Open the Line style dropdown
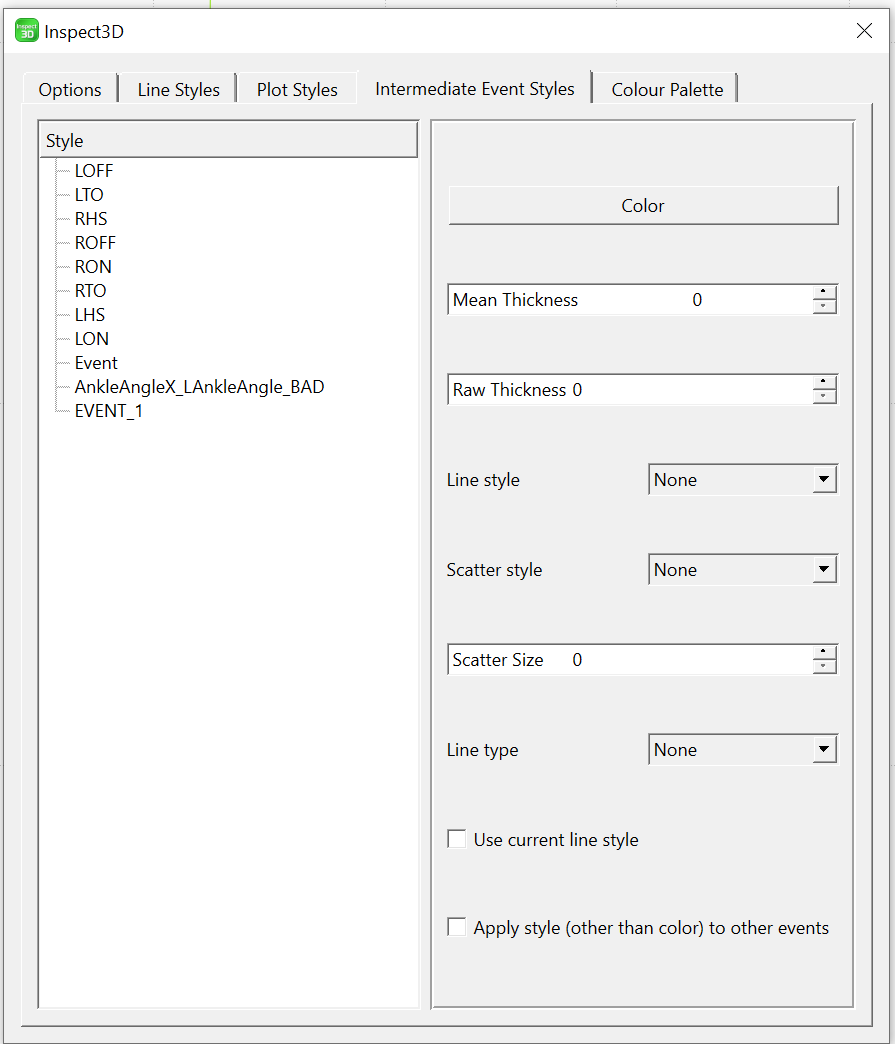 tap(743, 479)
